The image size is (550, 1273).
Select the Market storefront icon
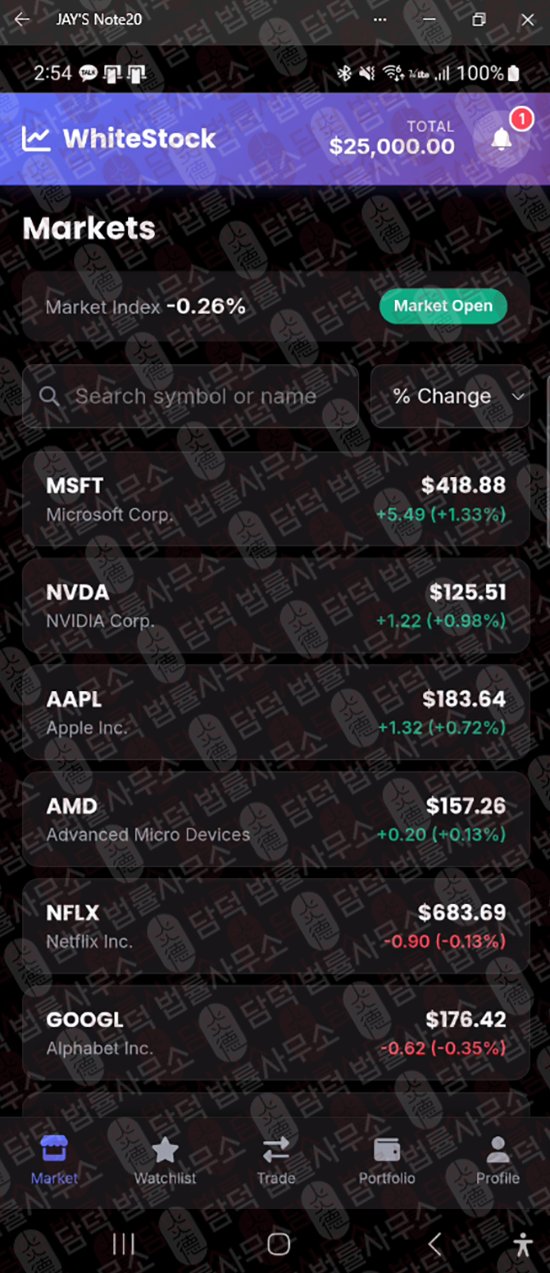pyautogui.click(x=54, y=1150)
